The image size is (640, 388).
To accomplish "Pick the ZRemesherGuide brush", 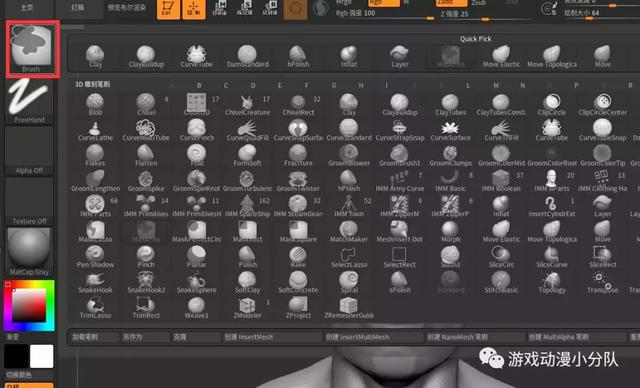I will 349,308.
